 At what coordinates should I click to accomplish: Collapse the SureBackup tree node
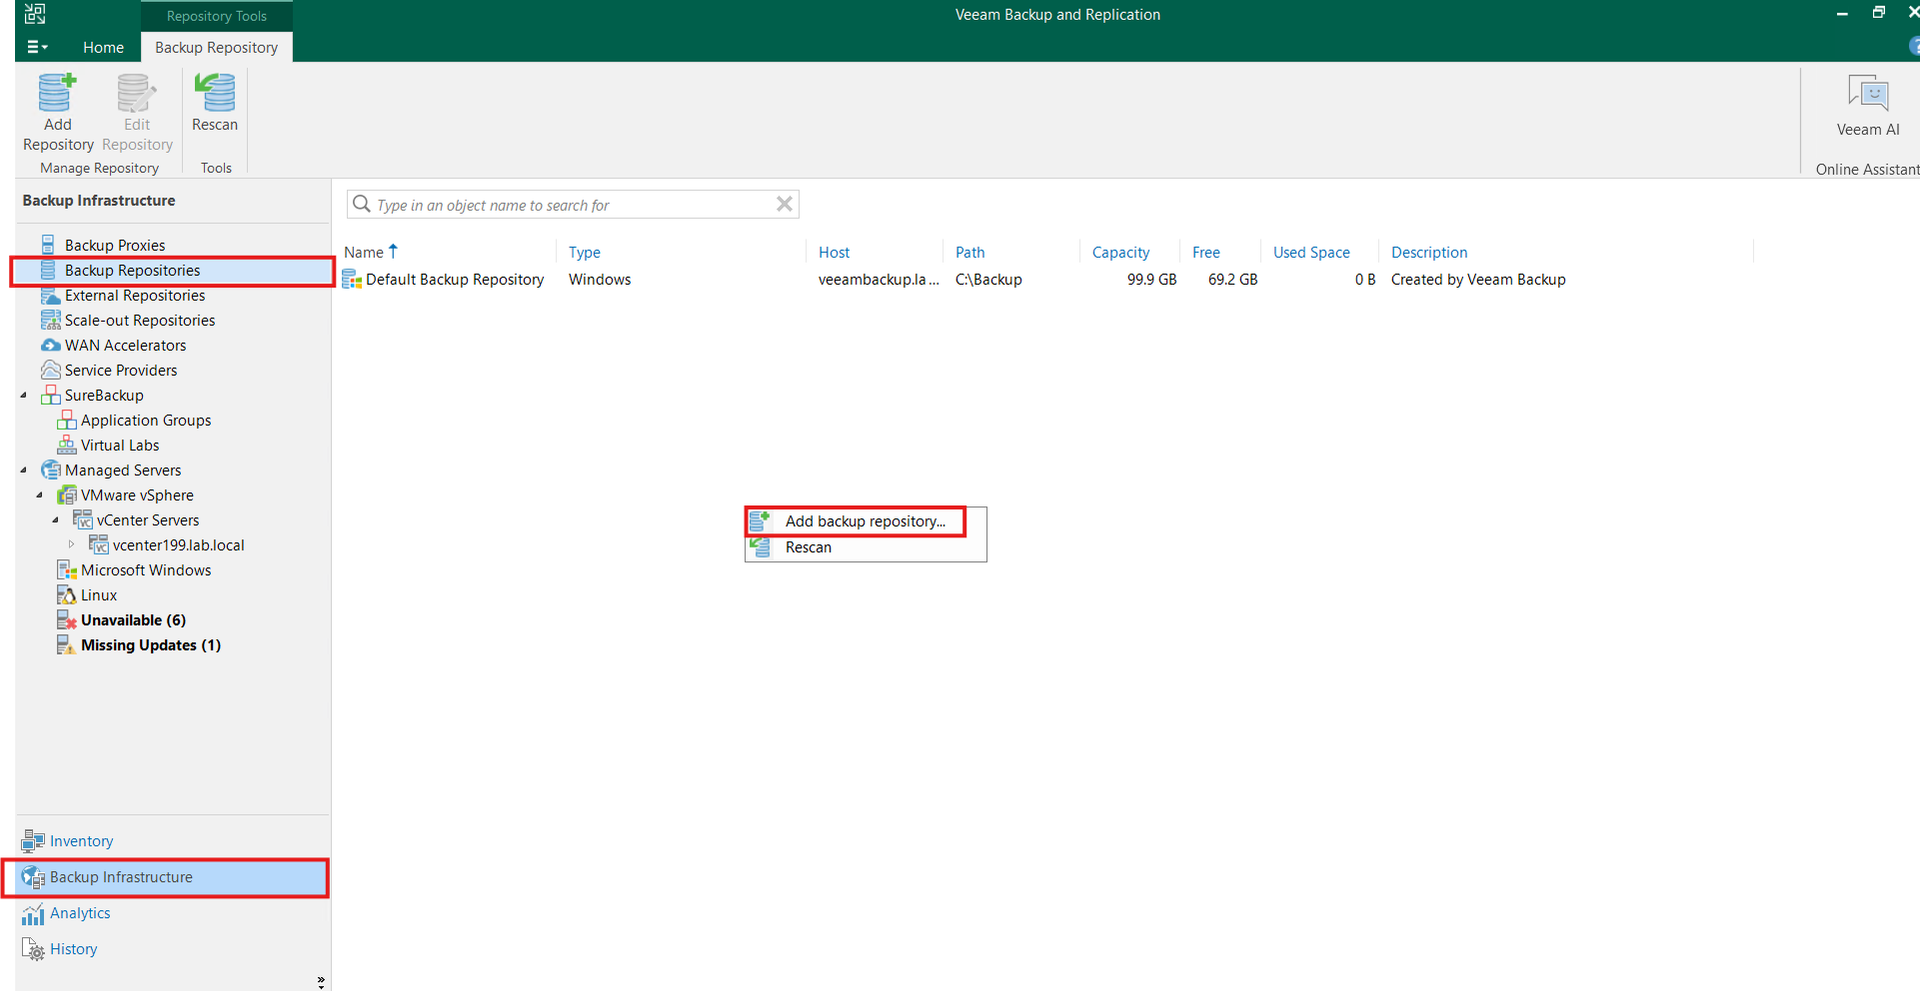coord(24,395)
